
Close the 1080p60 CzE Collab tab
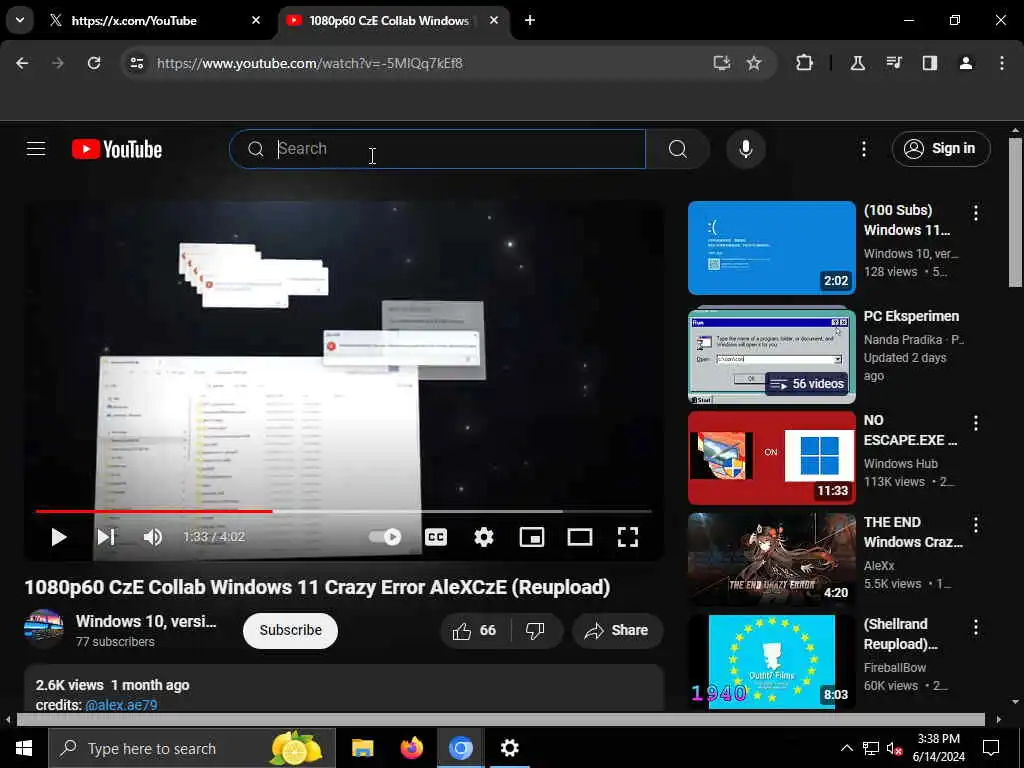tap(494, 20)
